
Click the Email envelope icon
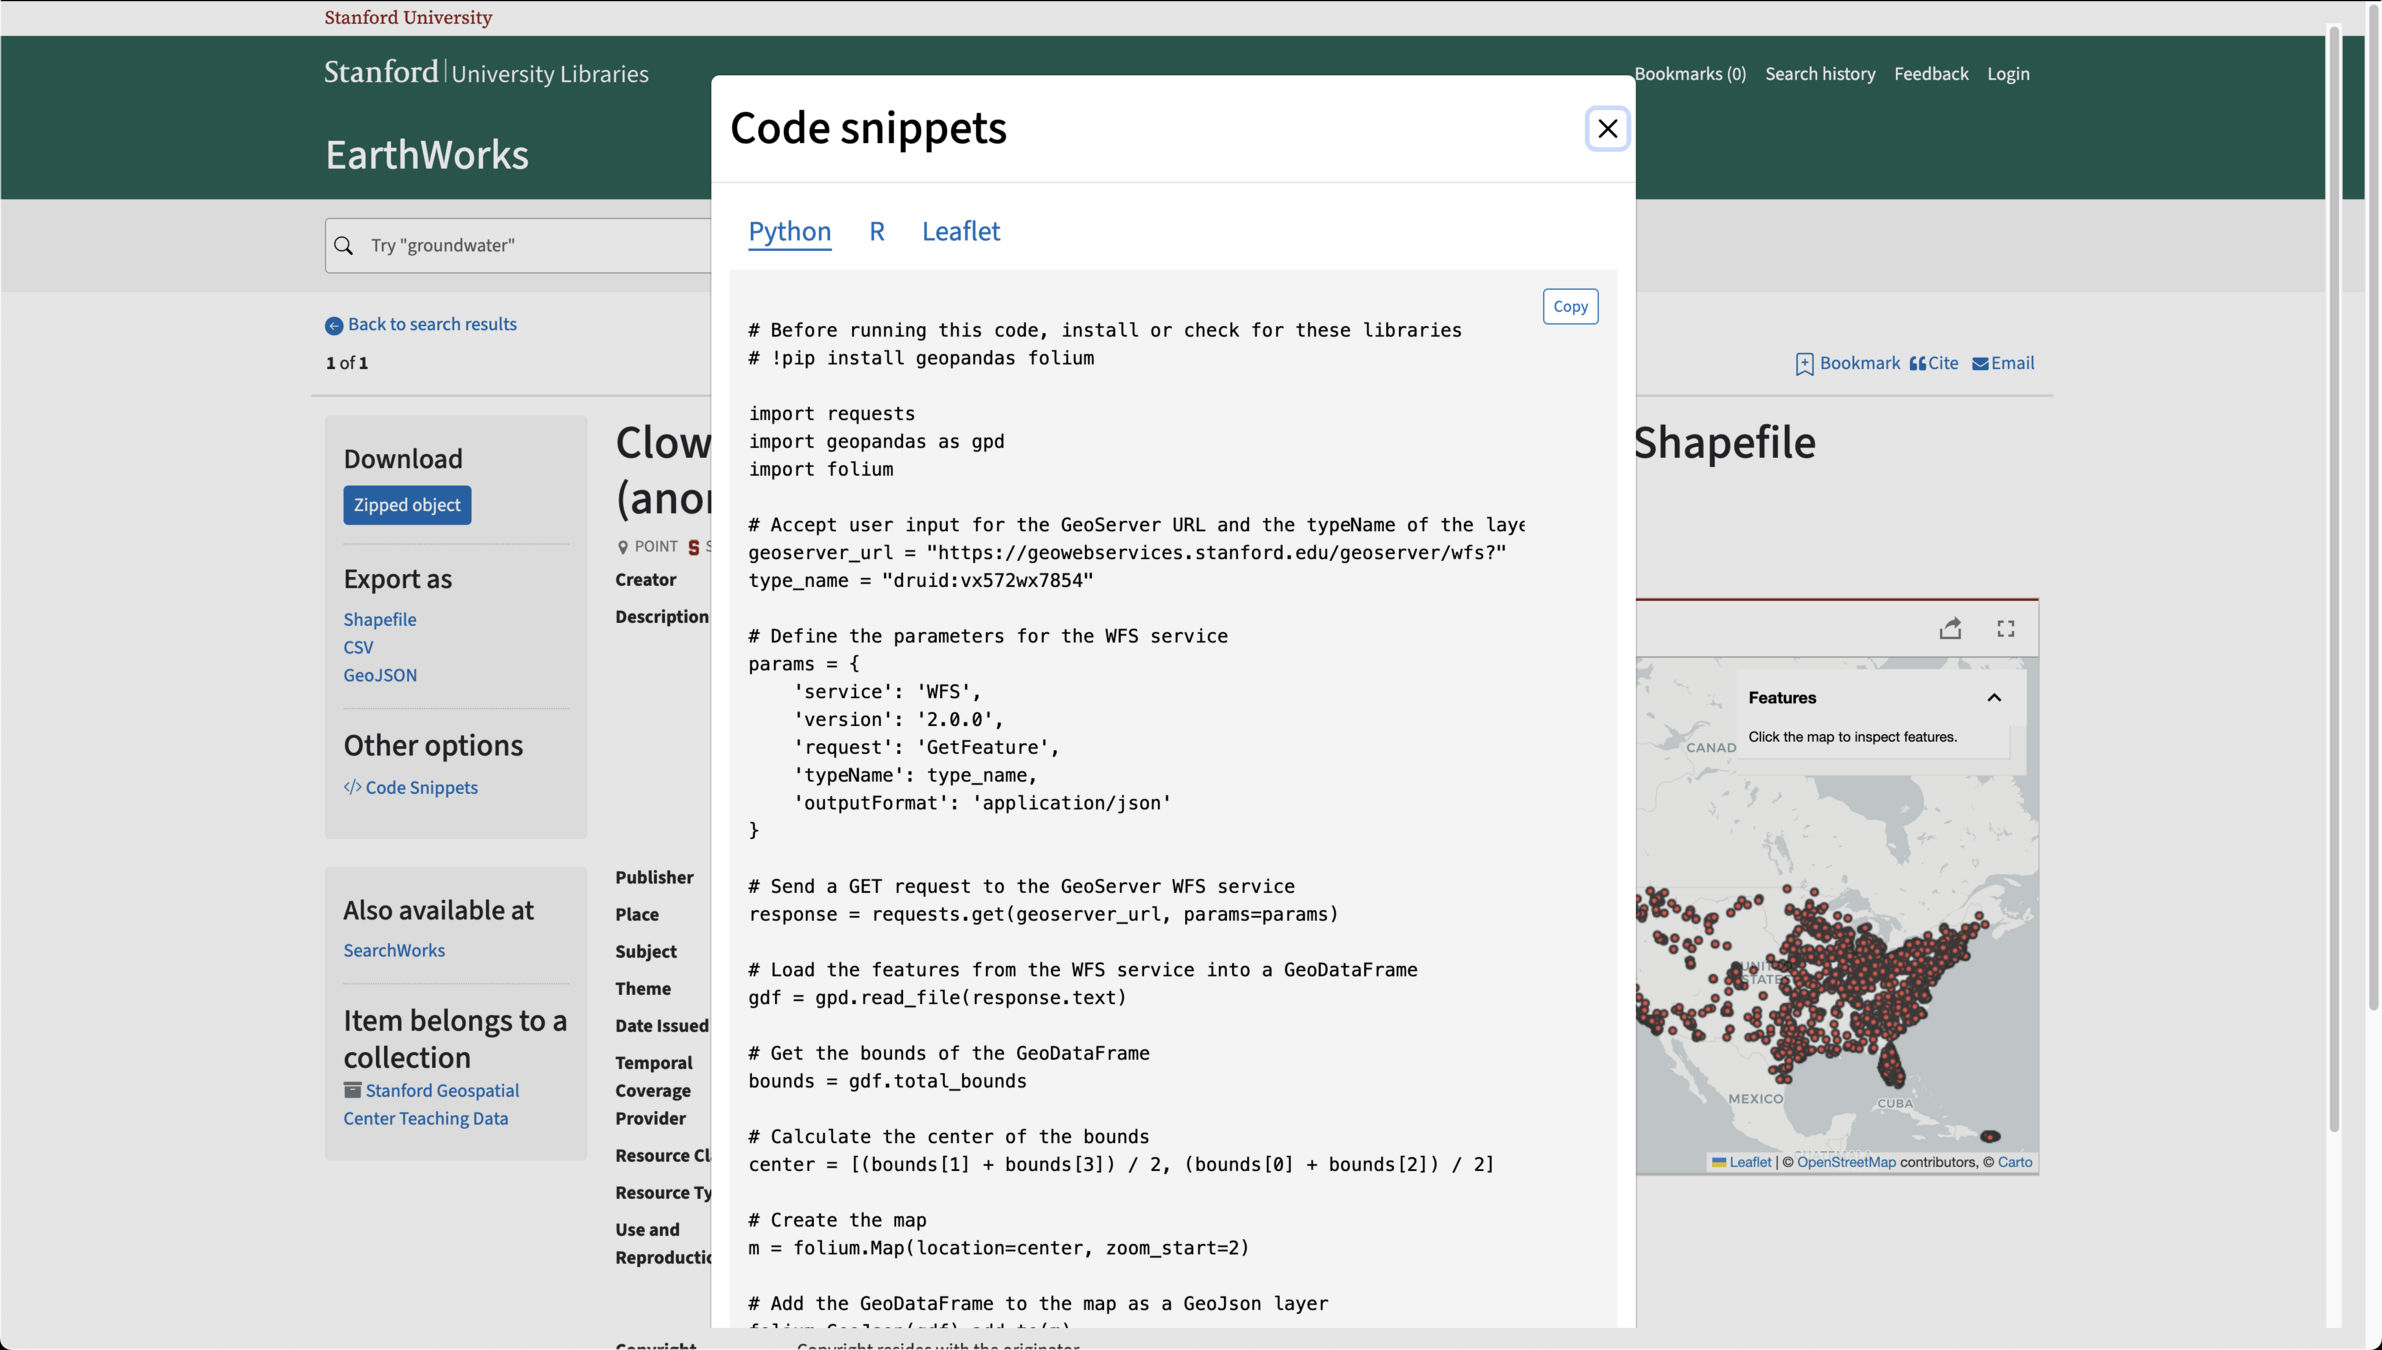point(1979,364)
